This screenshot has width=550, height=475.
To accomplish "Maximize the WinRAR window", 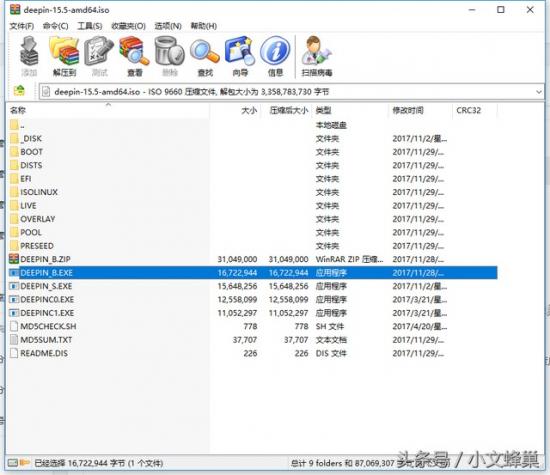I will 501,9.
